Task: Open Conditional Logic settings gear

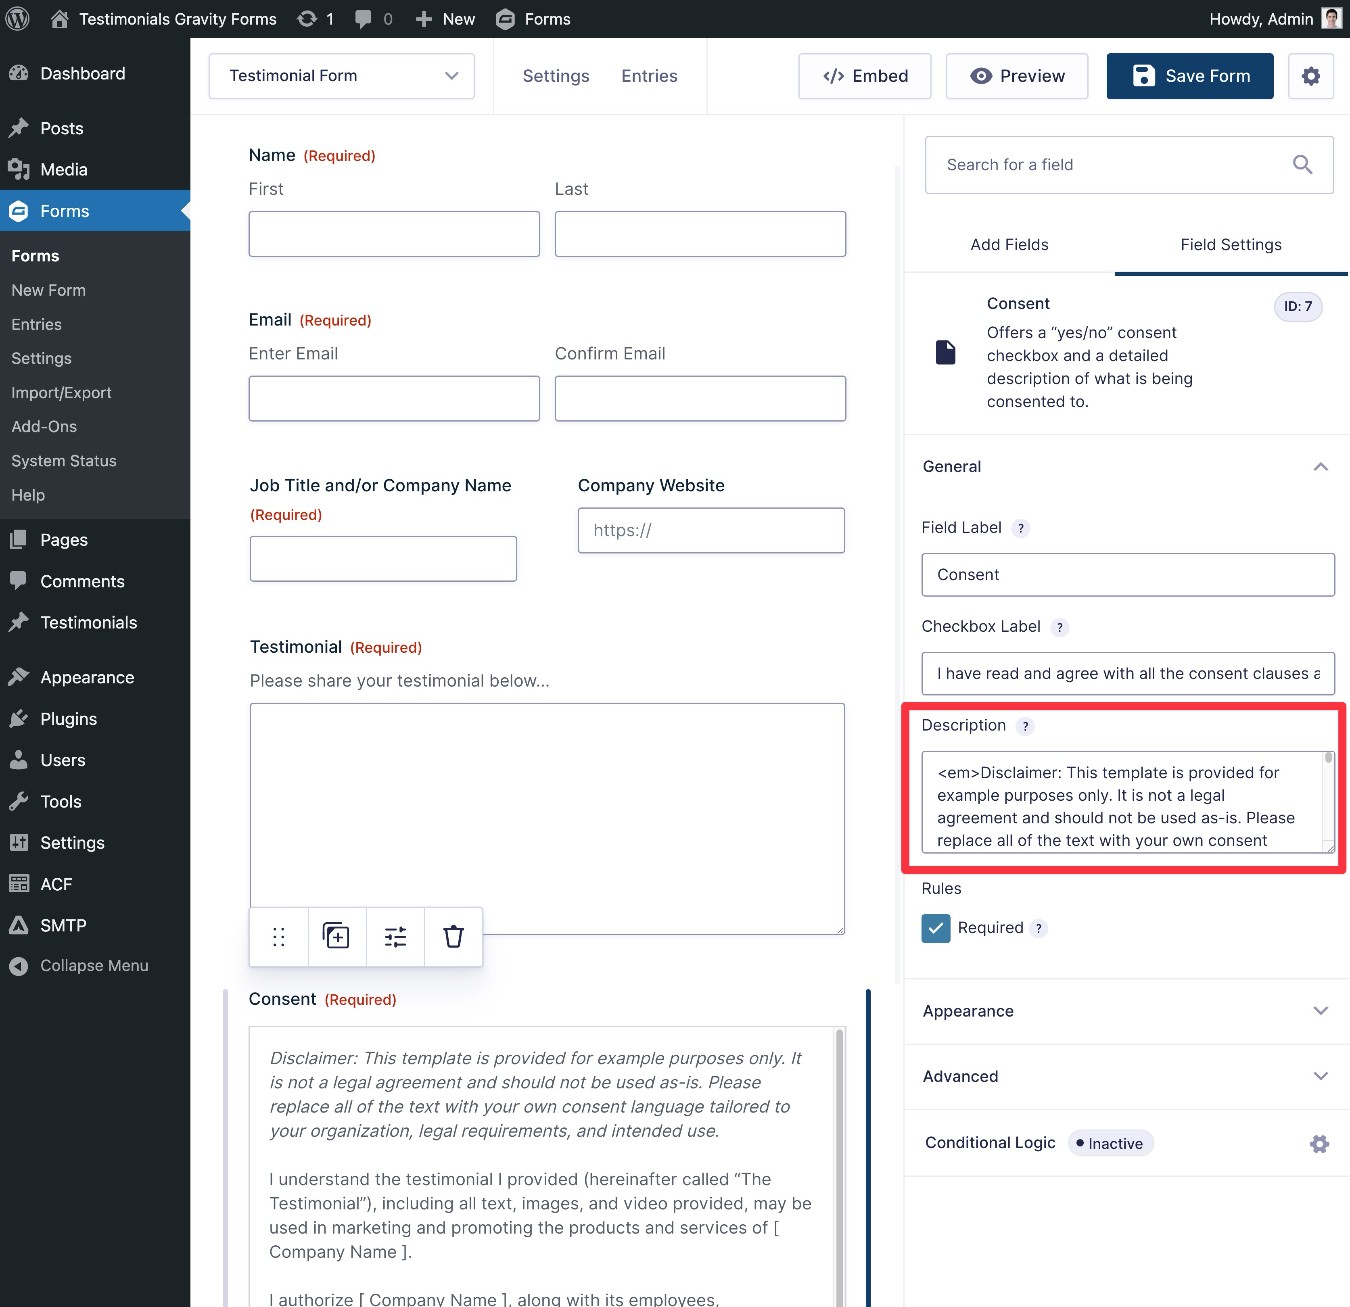Action: [x=1319, y=1143]
